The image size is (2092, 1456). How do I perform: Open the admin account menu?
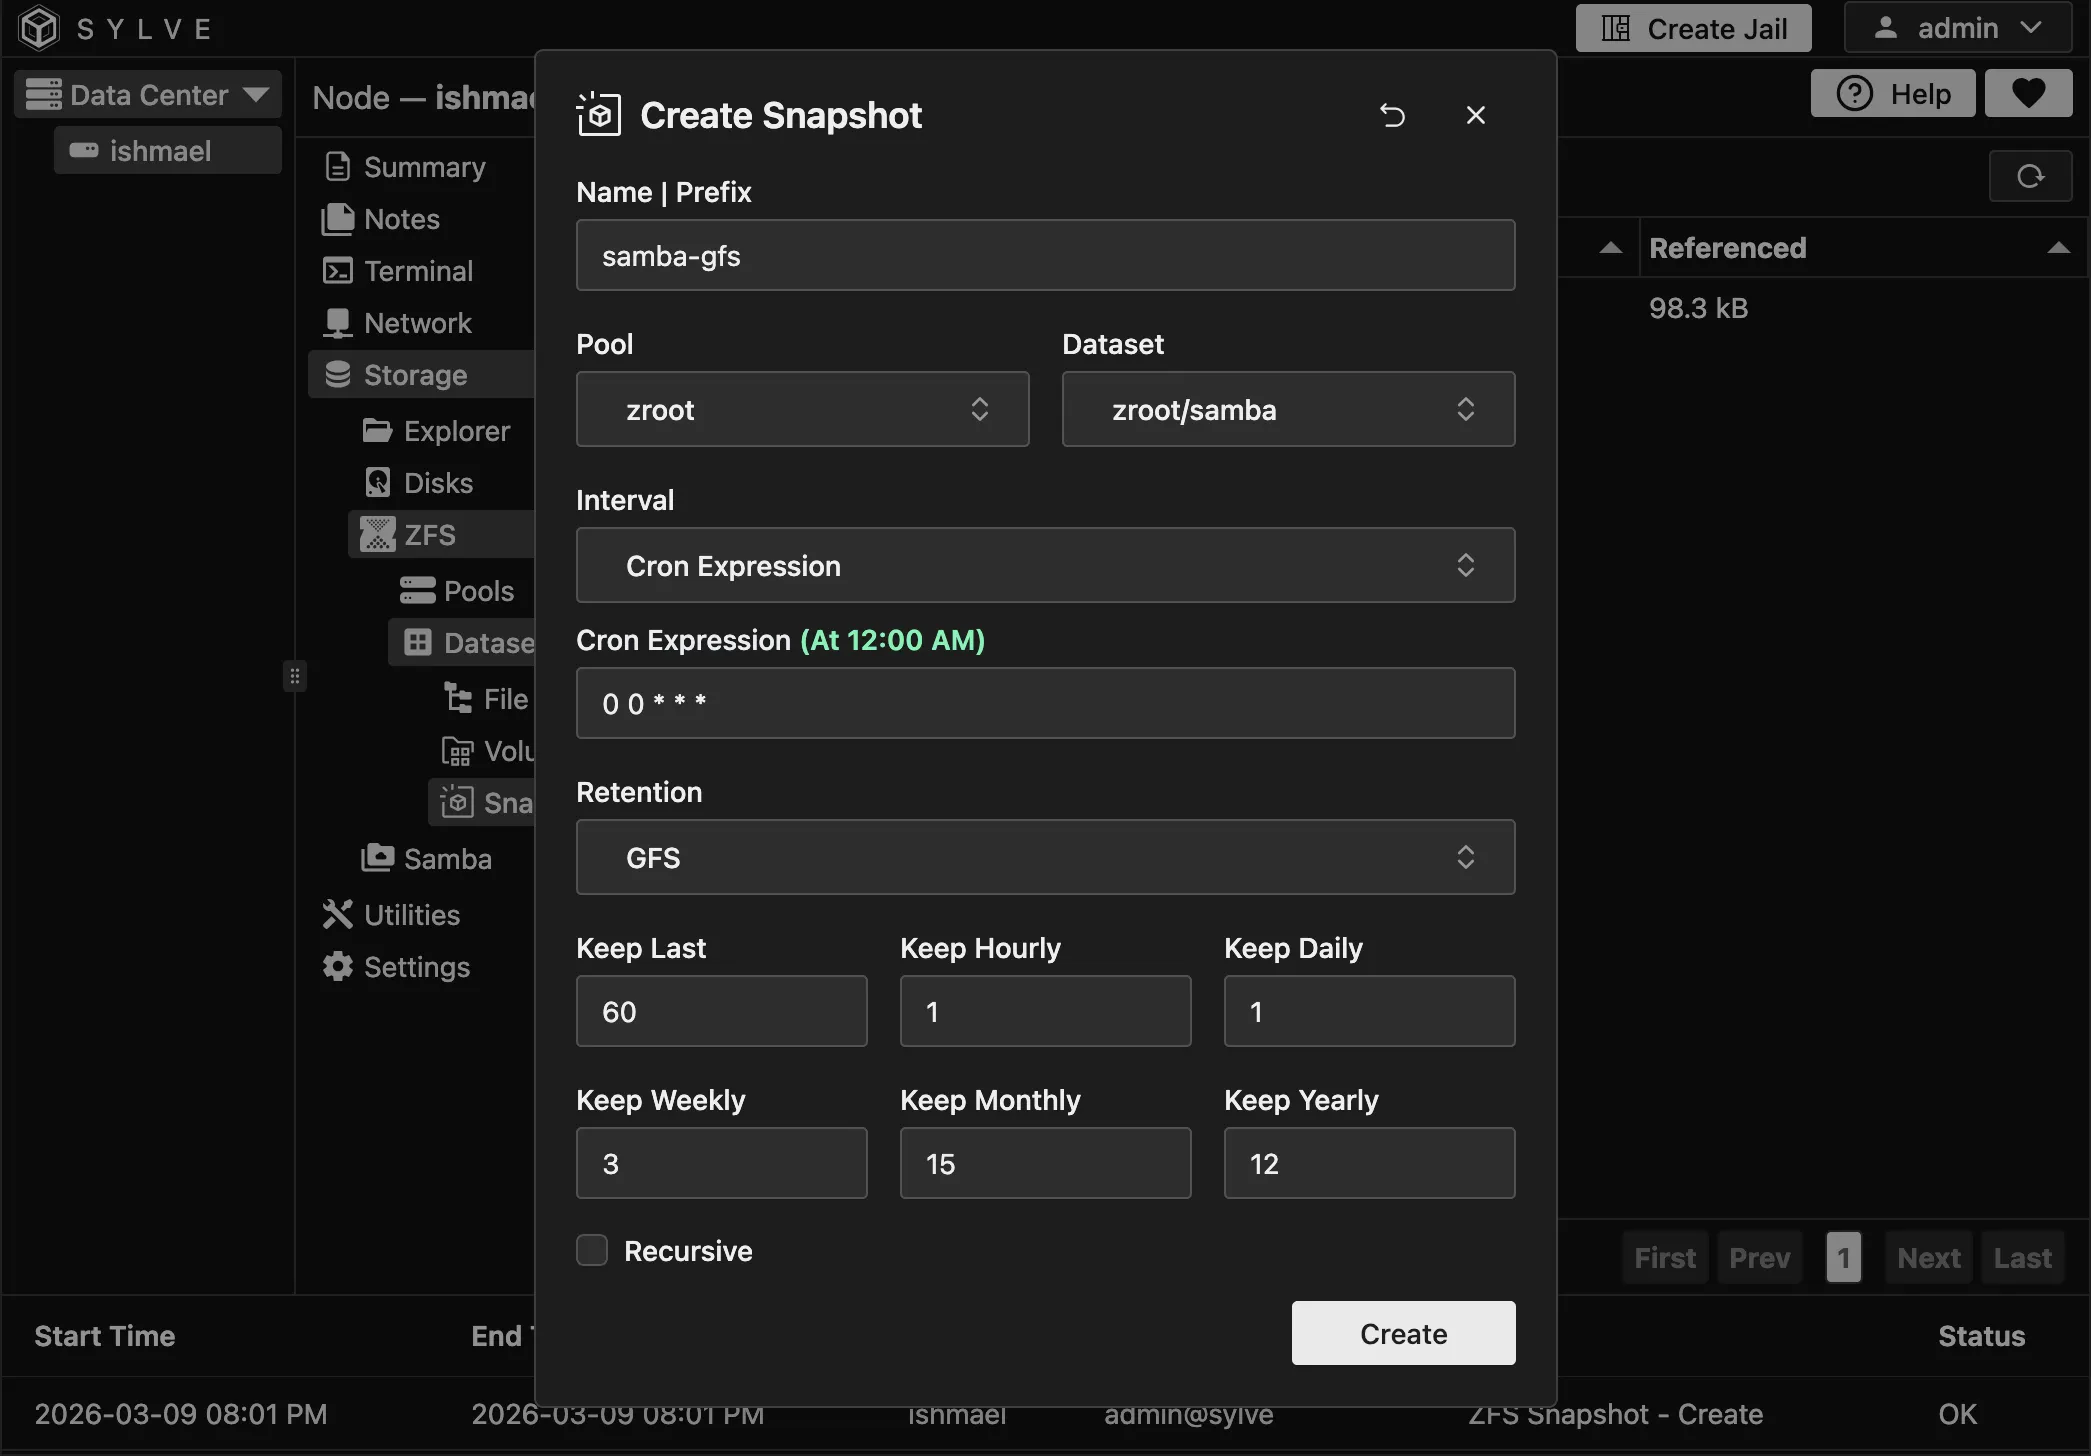click(x=1957, y=27)
